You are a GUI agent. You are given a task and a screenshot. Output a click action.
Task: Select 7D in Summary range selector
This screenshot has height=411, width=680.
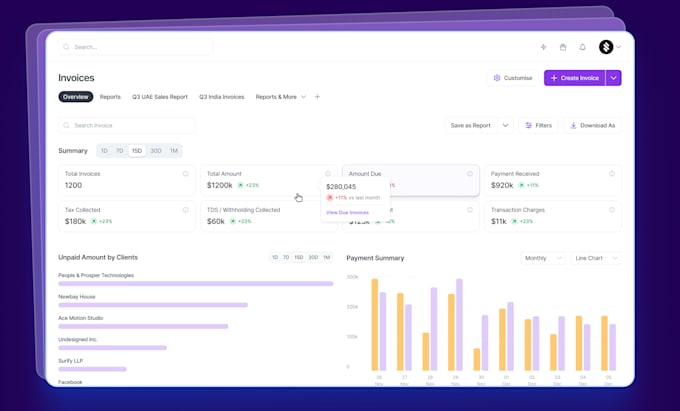tap(120, 151)
